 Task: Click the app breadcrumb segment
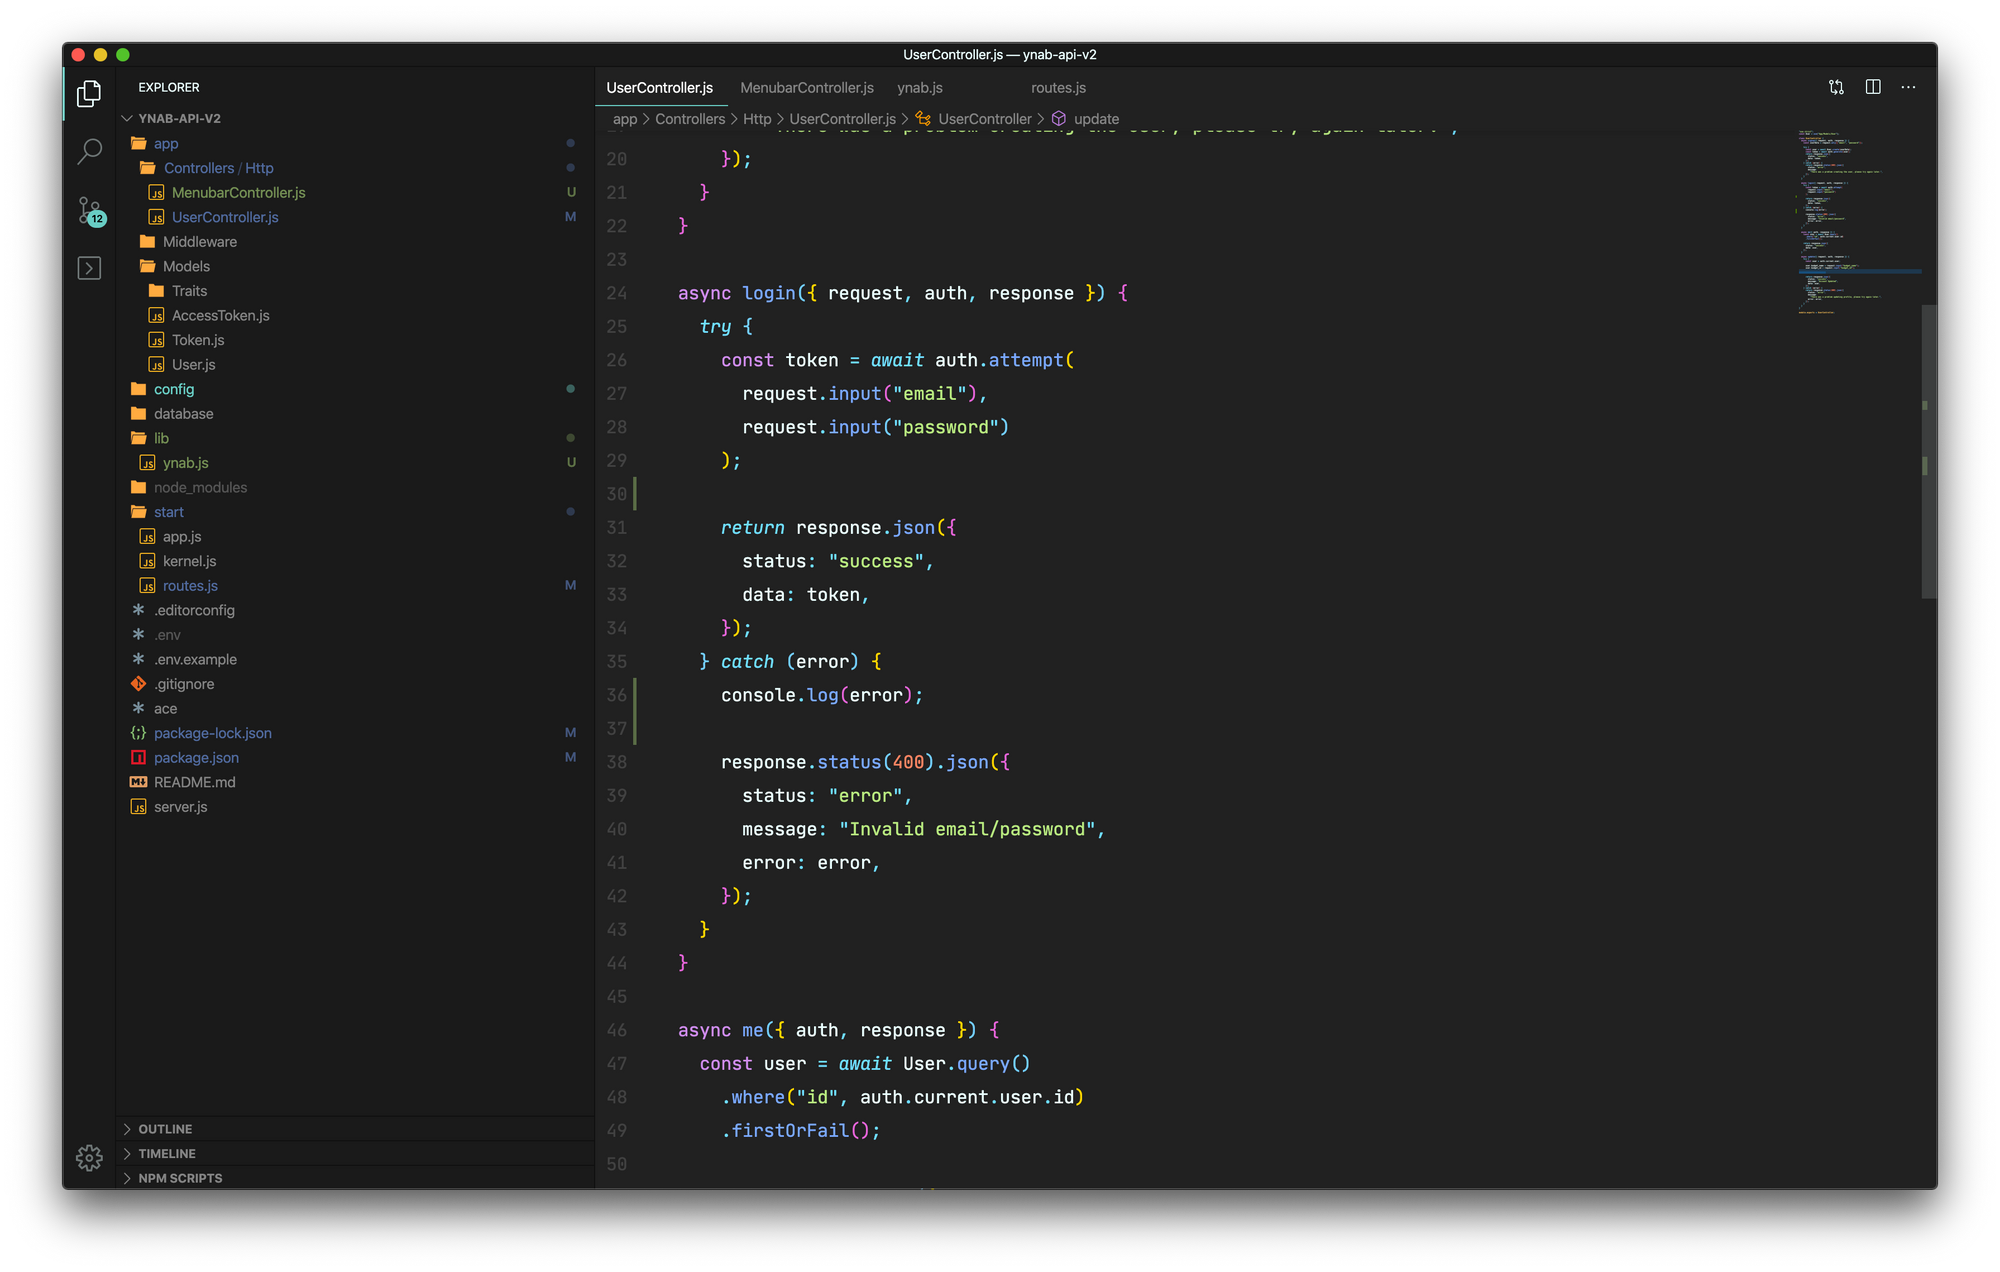coord(625,119)
